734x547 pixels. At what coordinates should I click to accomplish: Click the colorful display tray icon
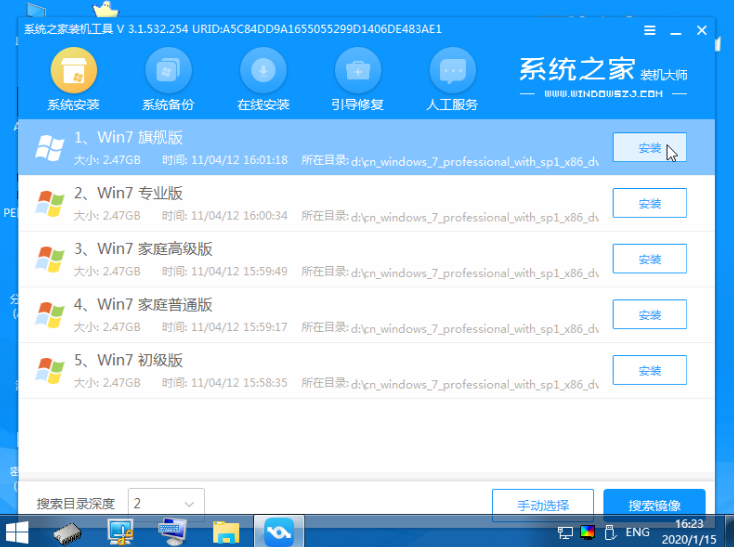point(587,532)
